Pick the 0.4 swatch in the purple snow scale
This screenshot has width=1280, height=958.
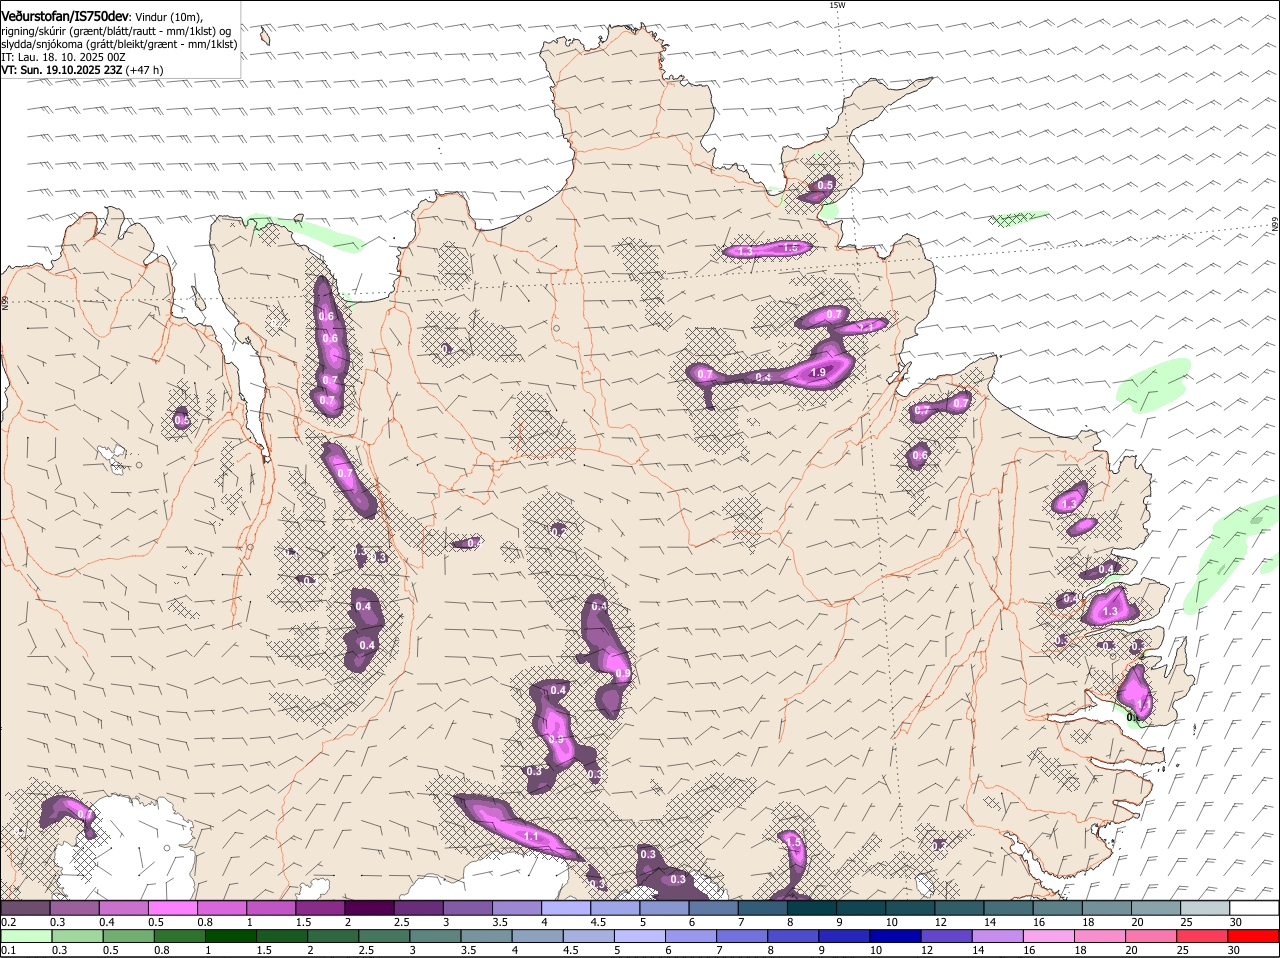[x=123, y=907]
